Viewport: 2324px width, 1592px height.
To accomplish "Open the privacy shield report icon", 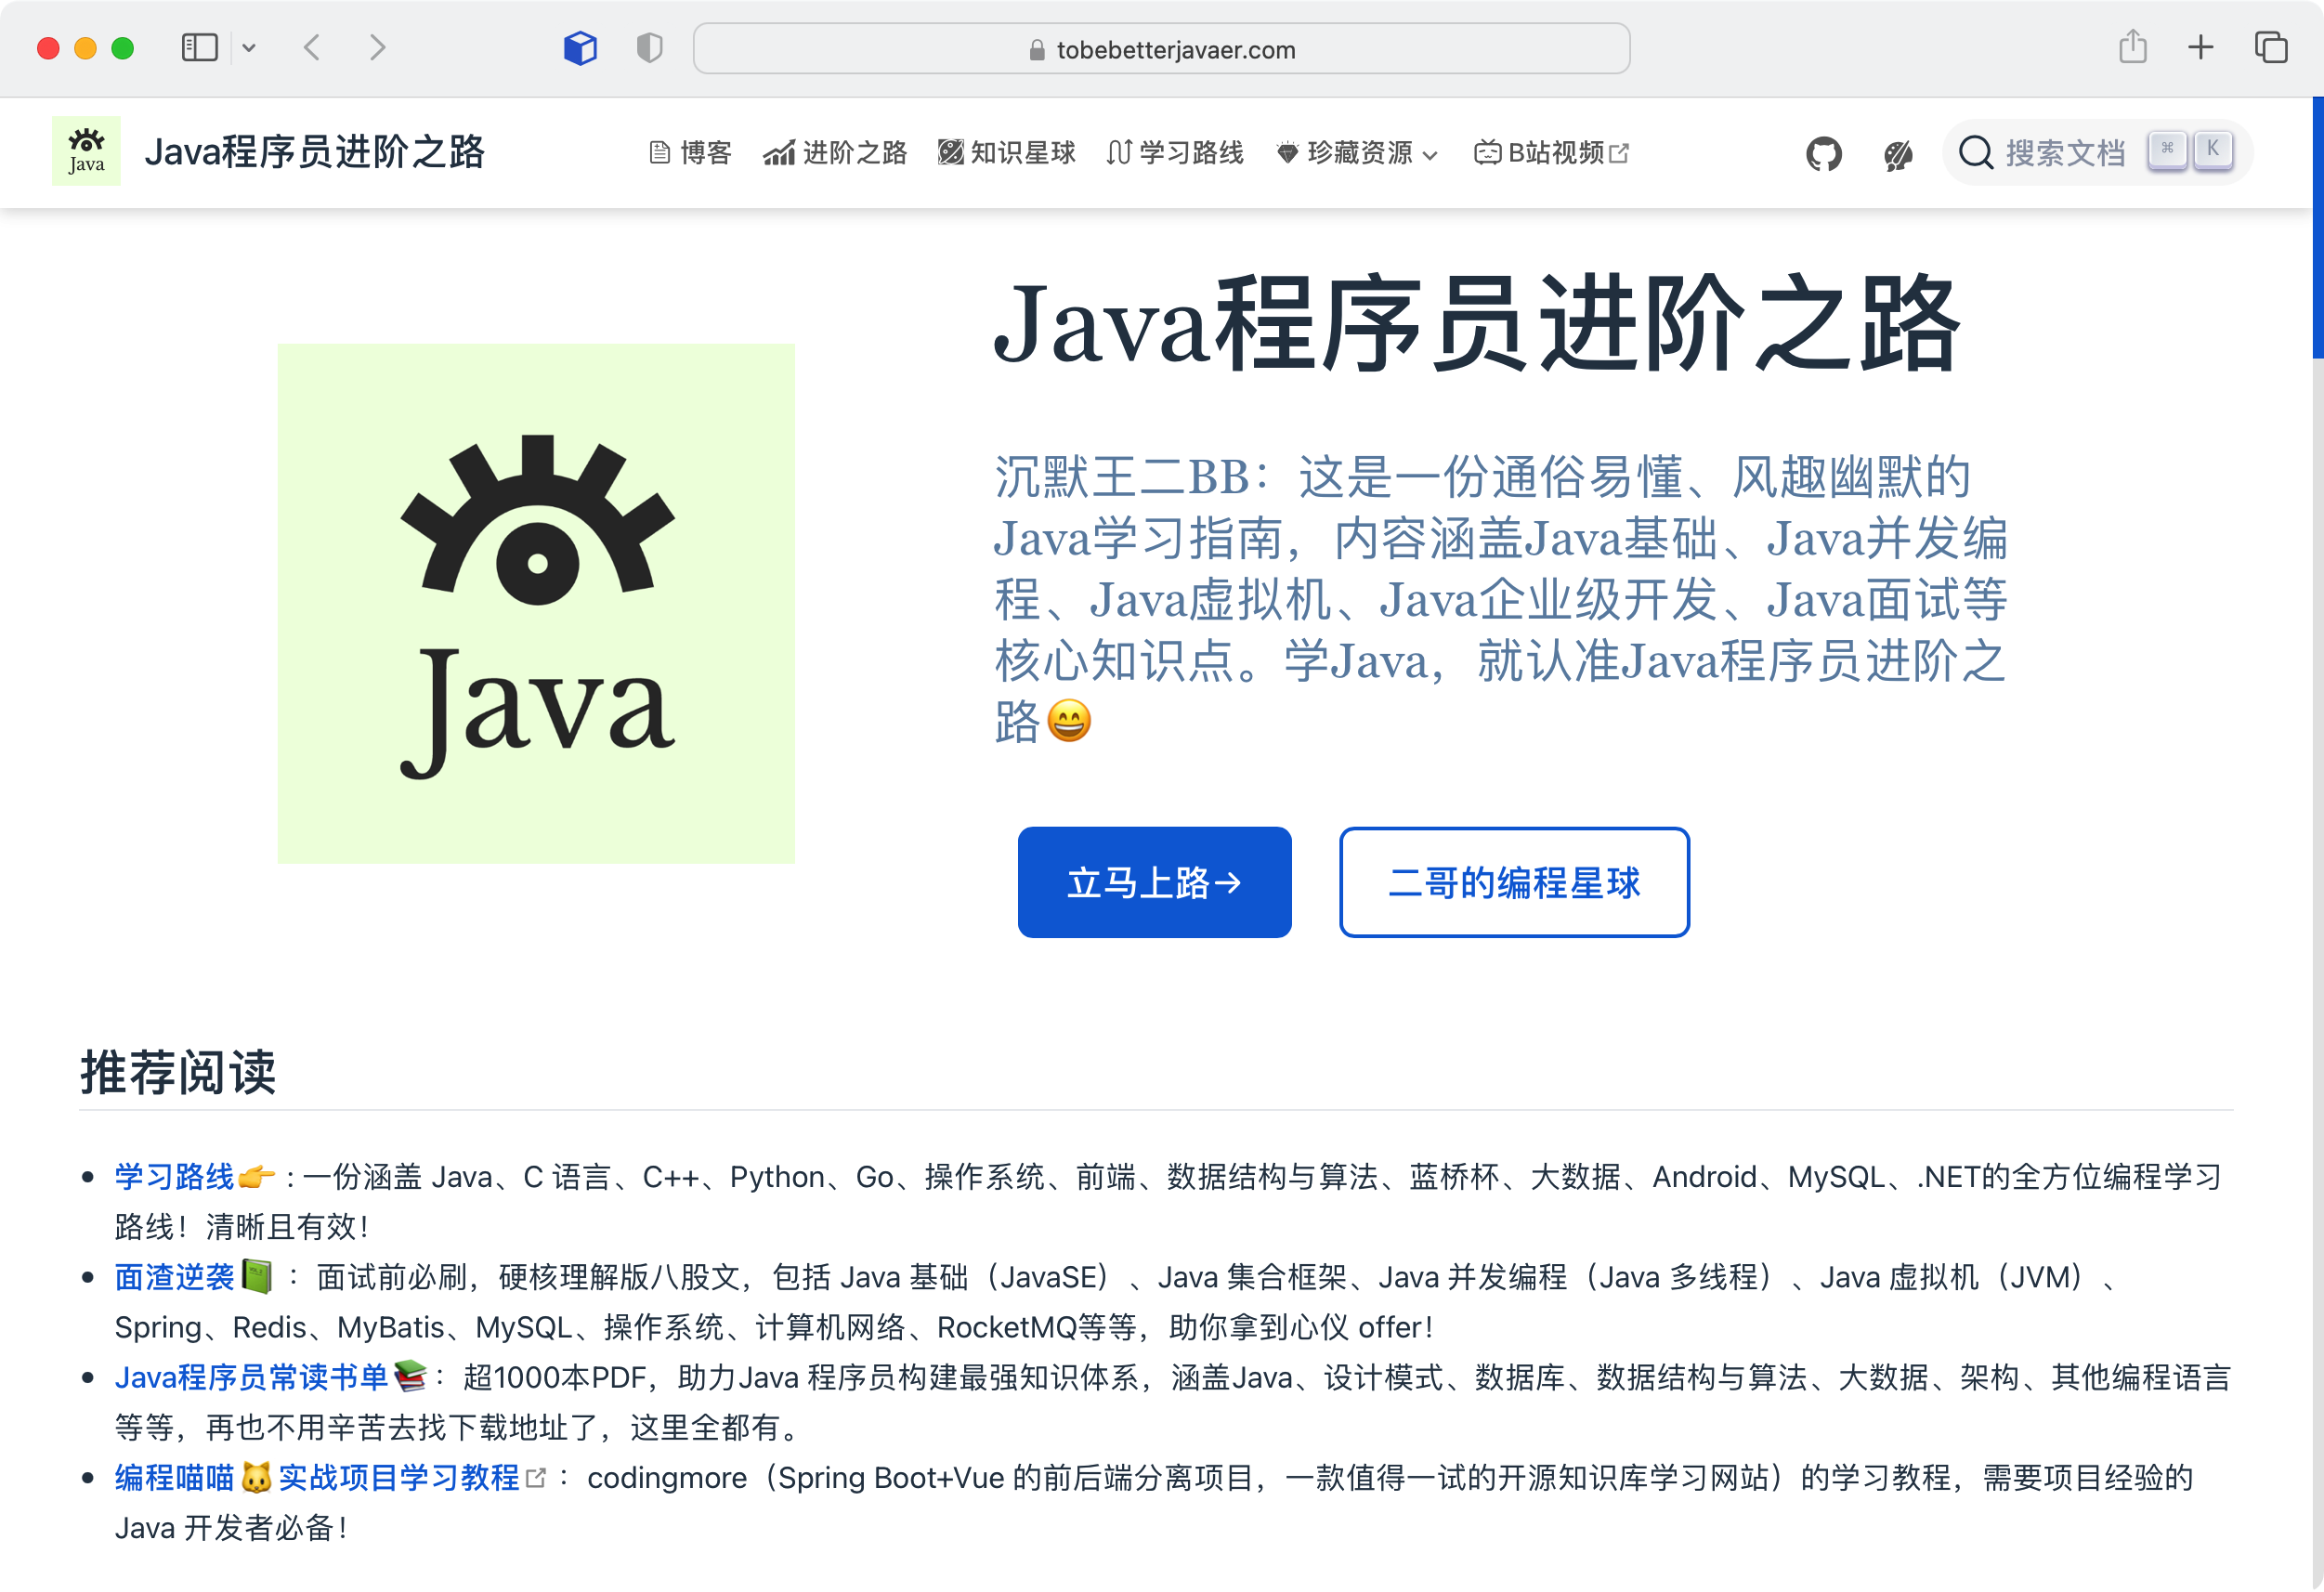I will click(x=650, y=47).
